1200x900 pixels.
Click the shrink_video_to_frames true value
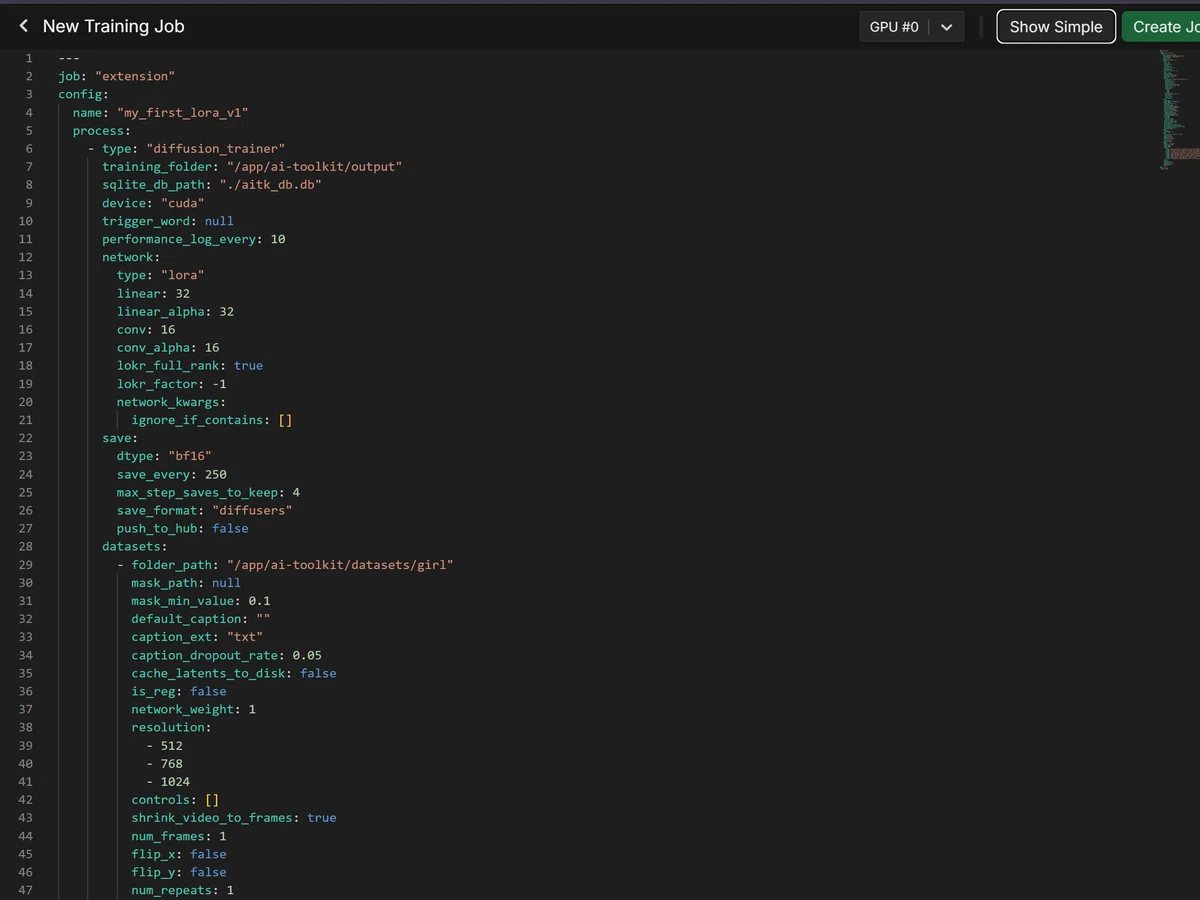[322, 818]
